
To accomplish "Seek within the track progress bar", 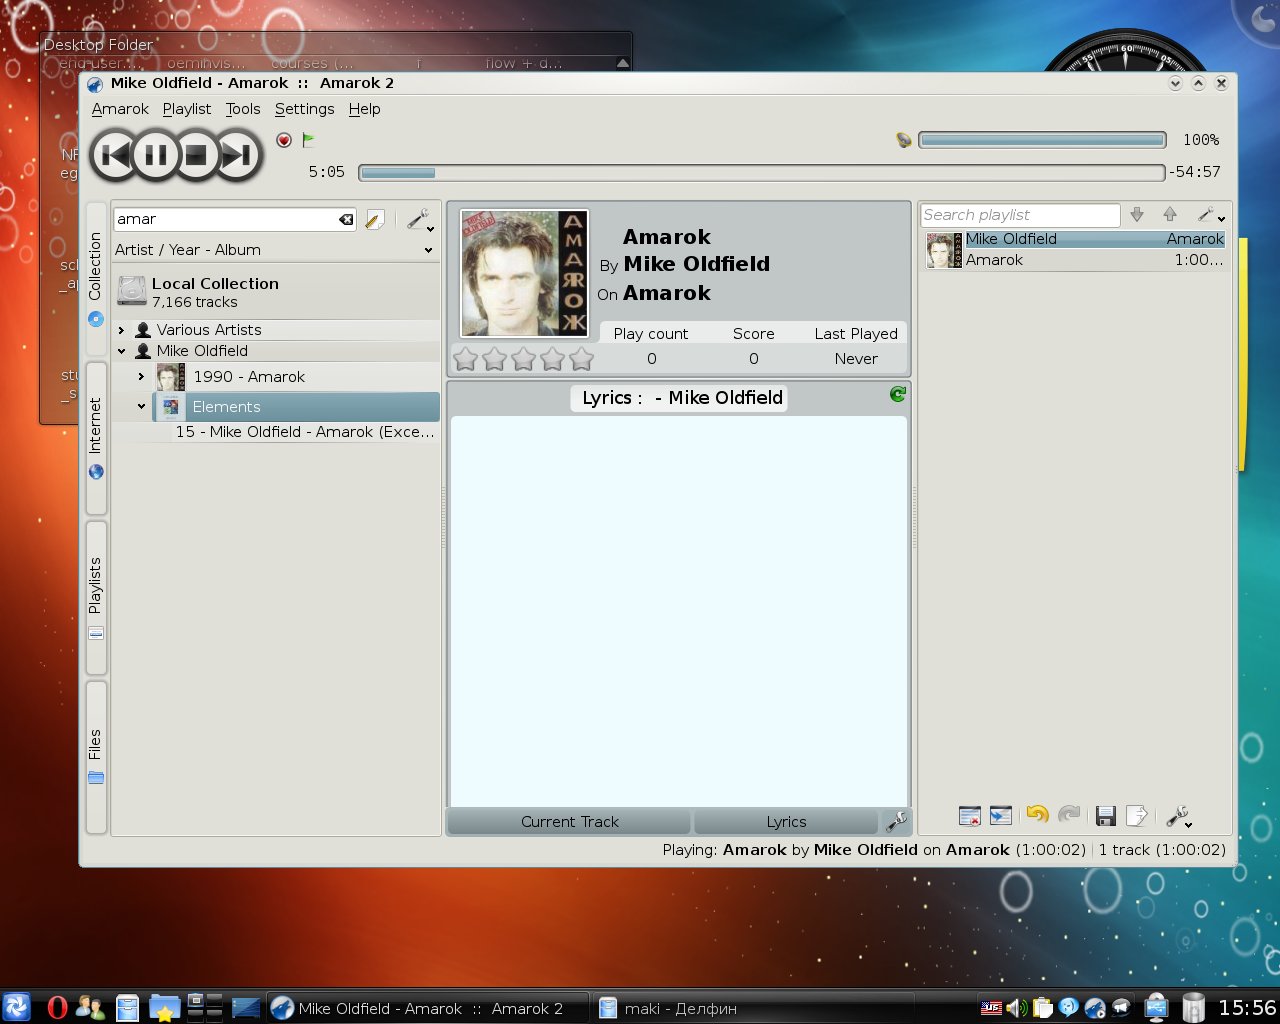I will click(762, 172).
